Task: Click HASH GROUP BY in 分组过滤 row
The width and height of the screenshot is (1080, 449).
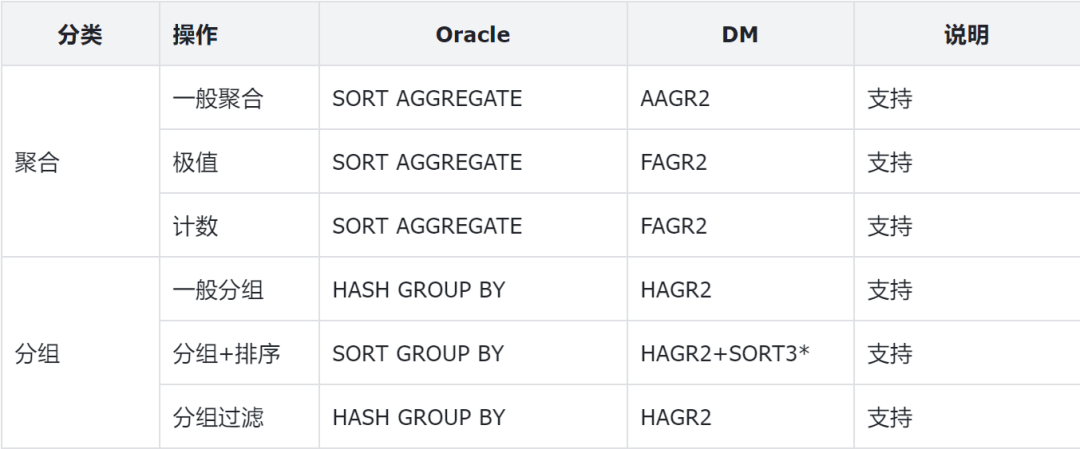Action: pos(419,418)
